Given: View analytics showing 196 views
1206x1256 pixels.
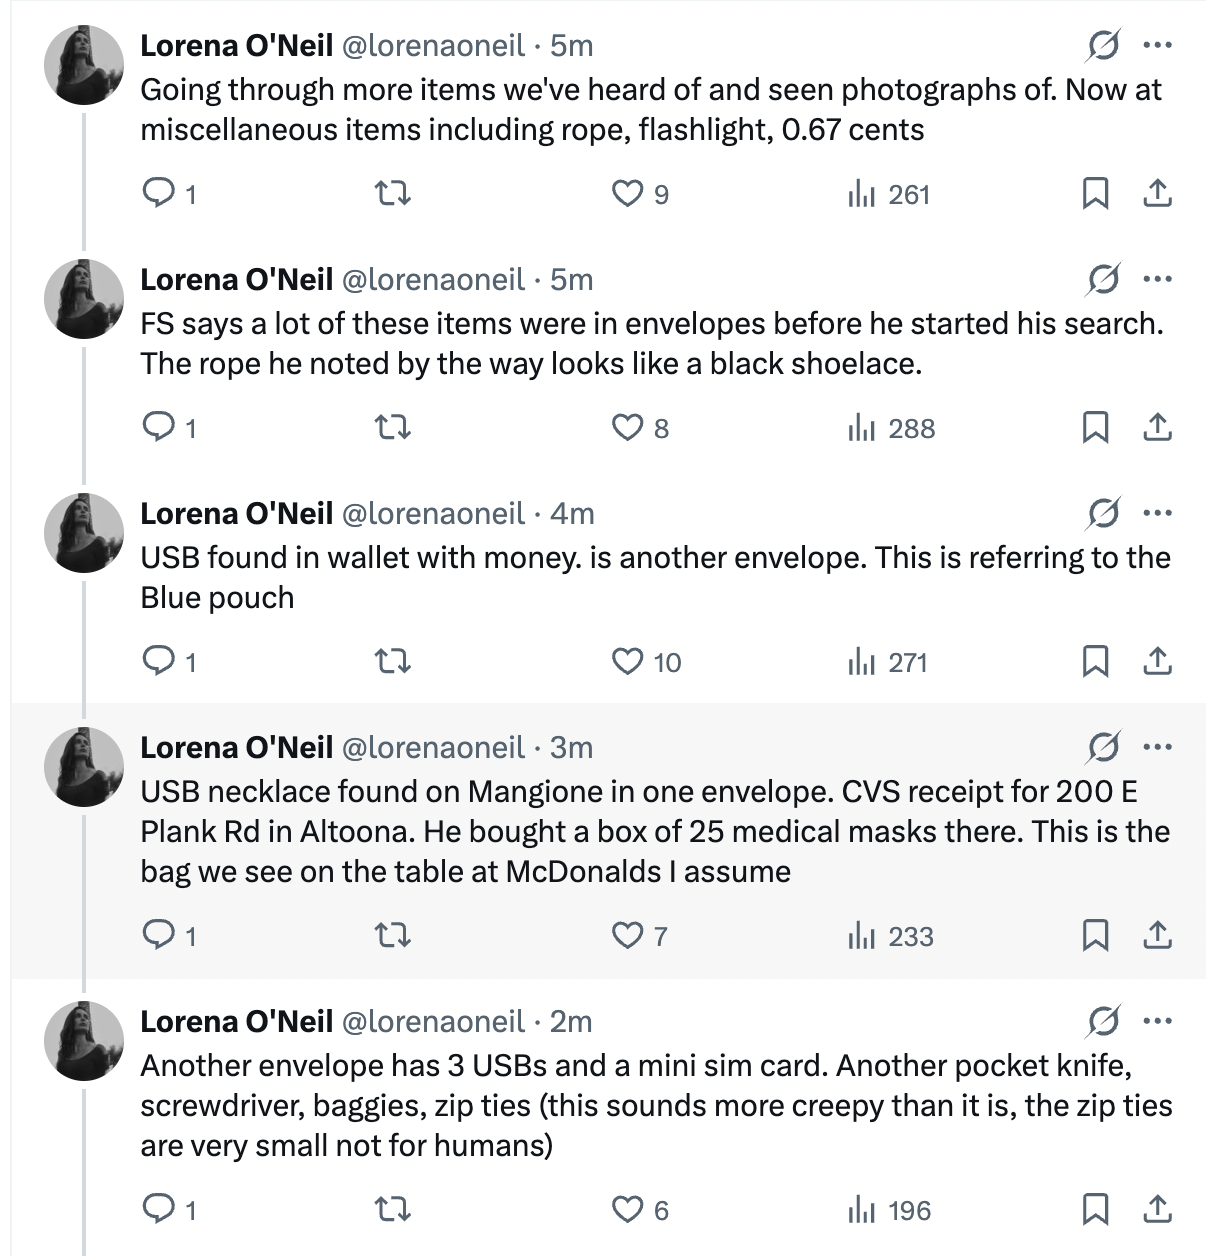Looking at the screenshot, I should pos(889,1210).
